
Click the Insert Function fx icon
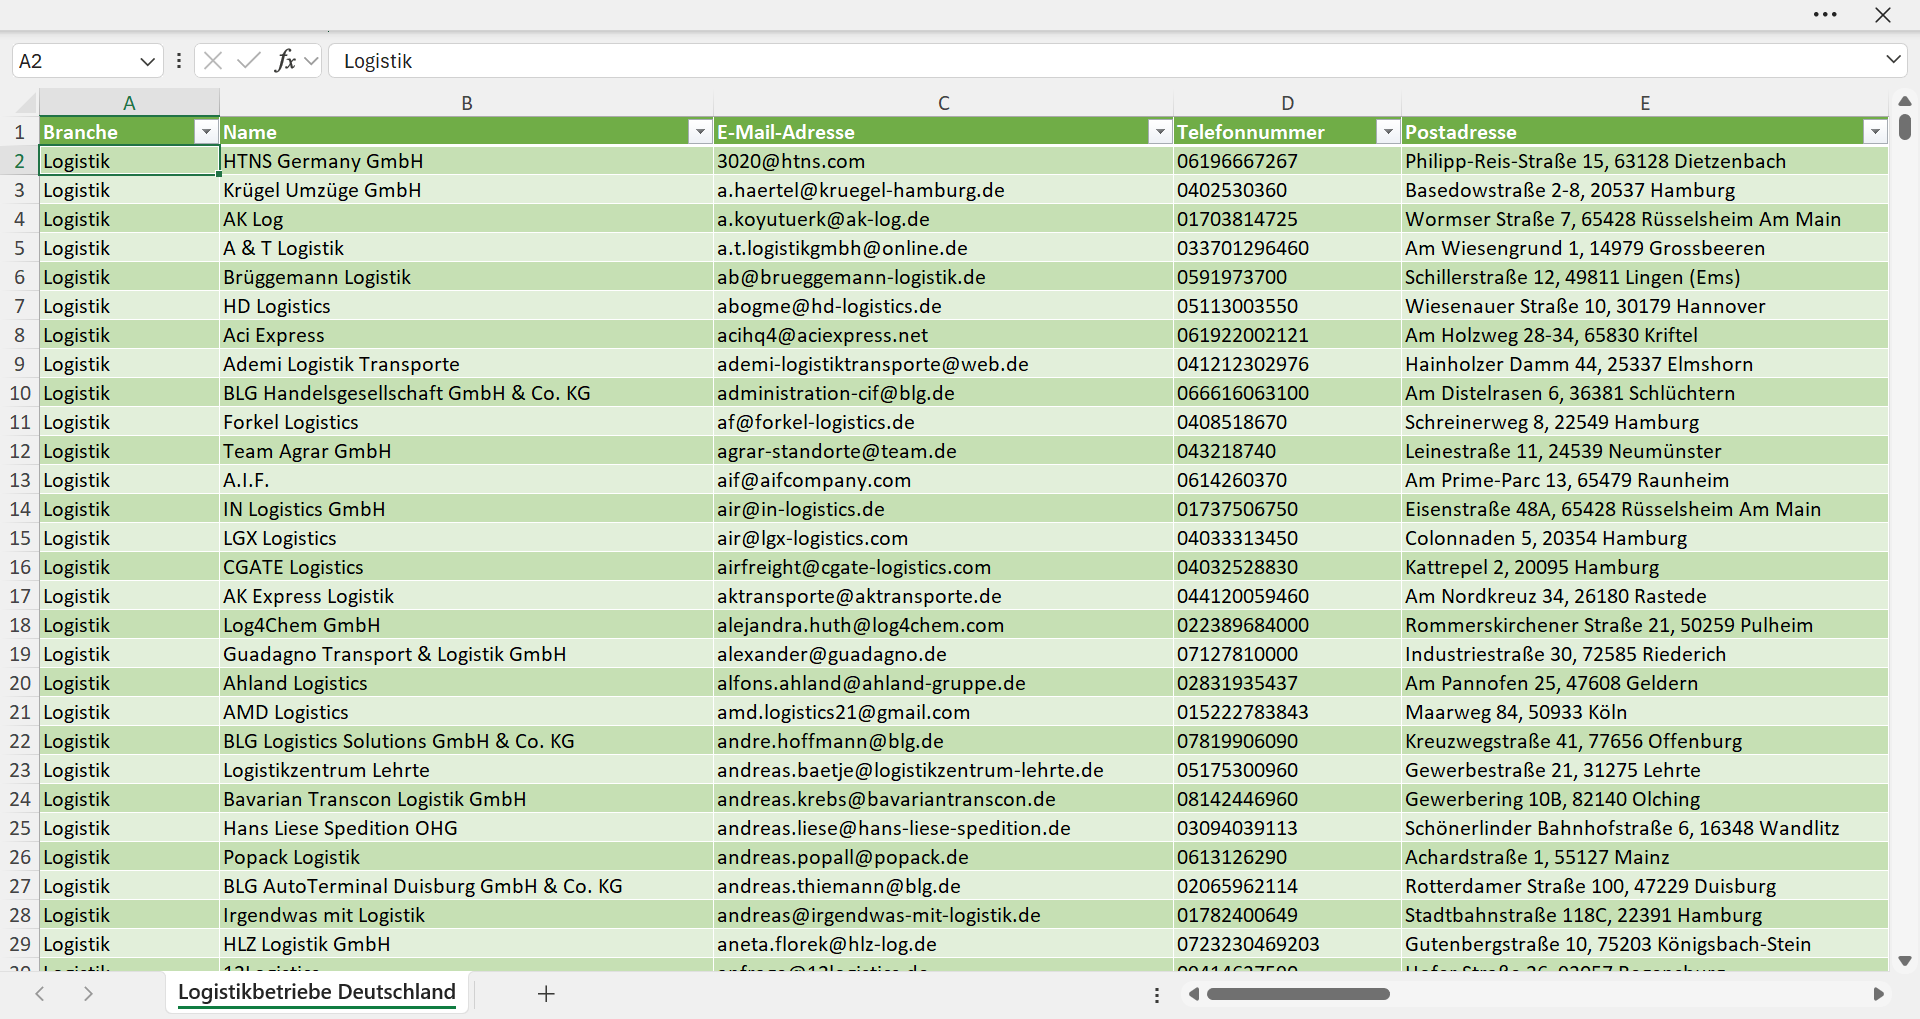(x=285, y=61)
